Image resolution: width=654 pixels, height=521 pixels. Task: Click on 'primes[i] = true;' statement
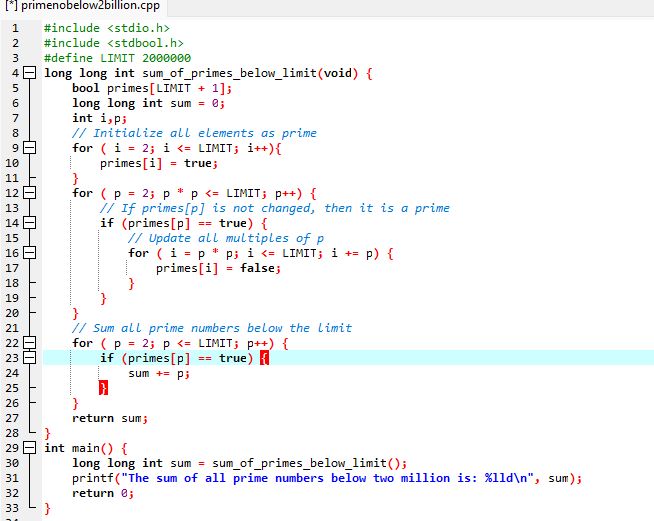click(159, 163)
